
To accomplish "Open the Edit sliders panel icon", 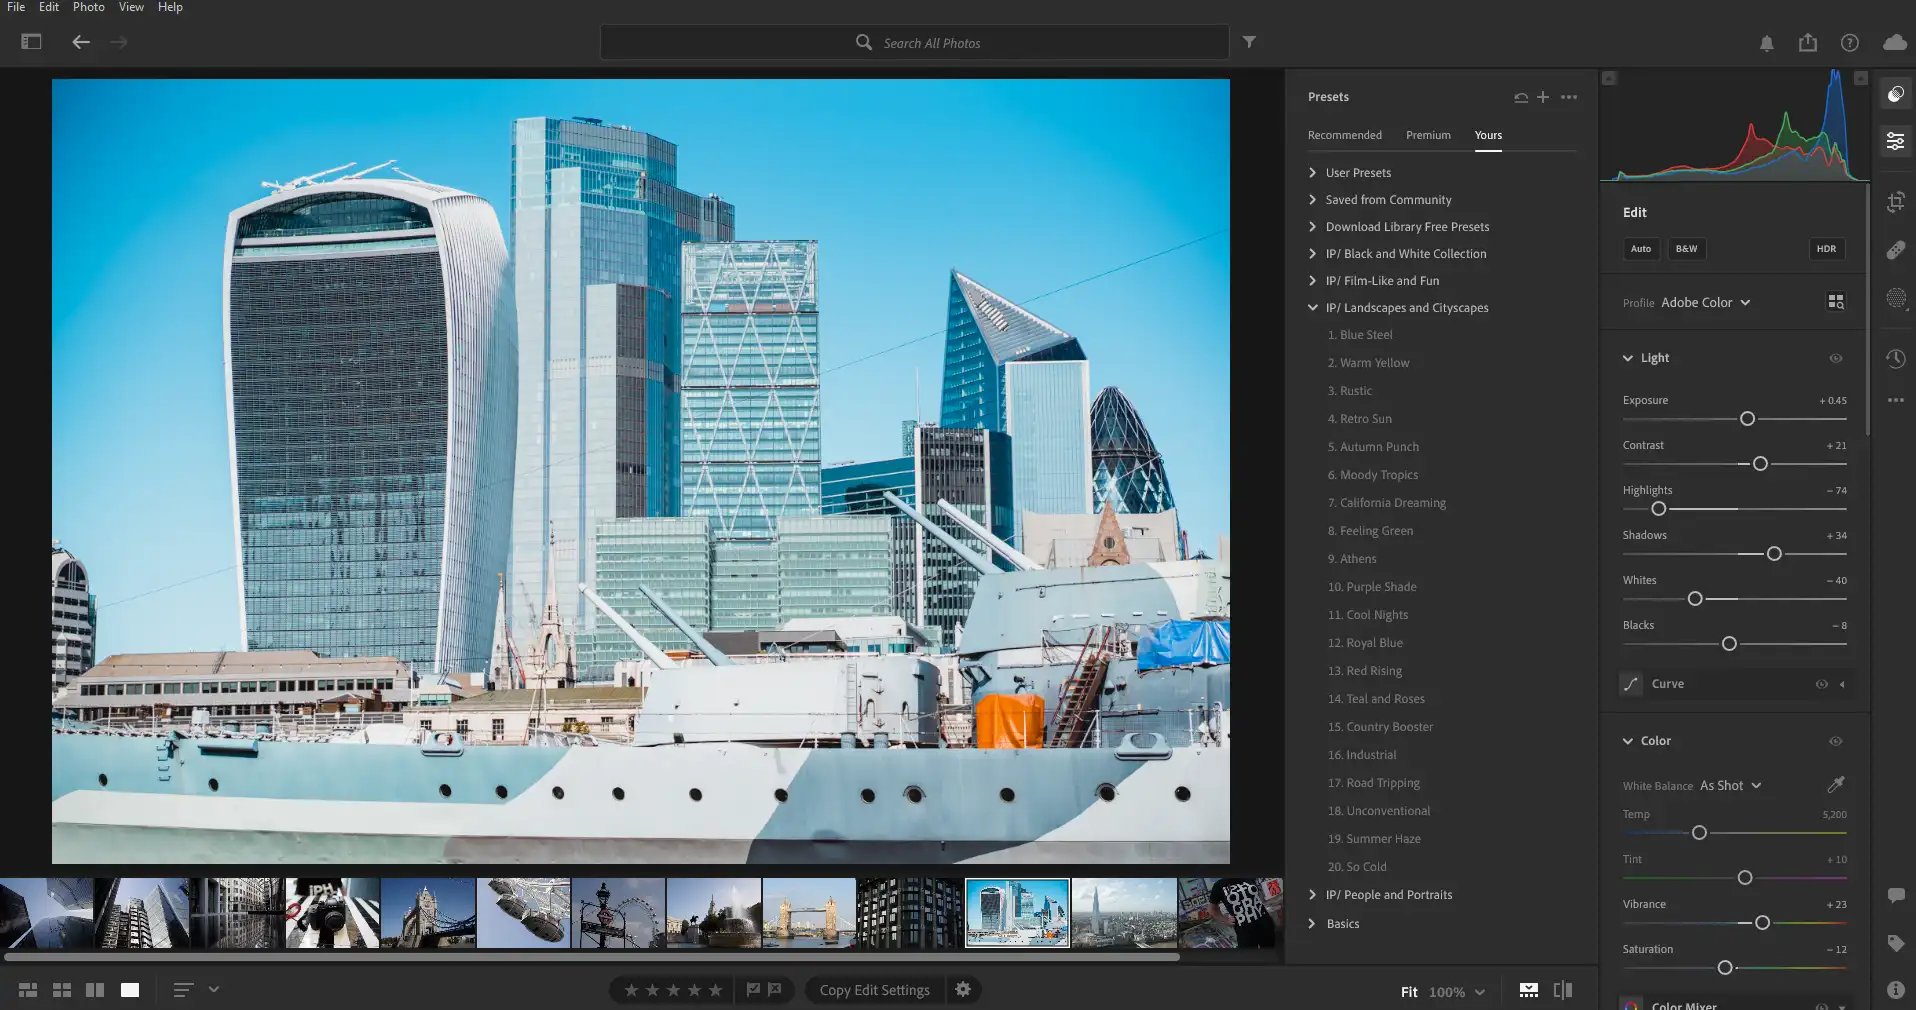I will (x=1895, y=141).
